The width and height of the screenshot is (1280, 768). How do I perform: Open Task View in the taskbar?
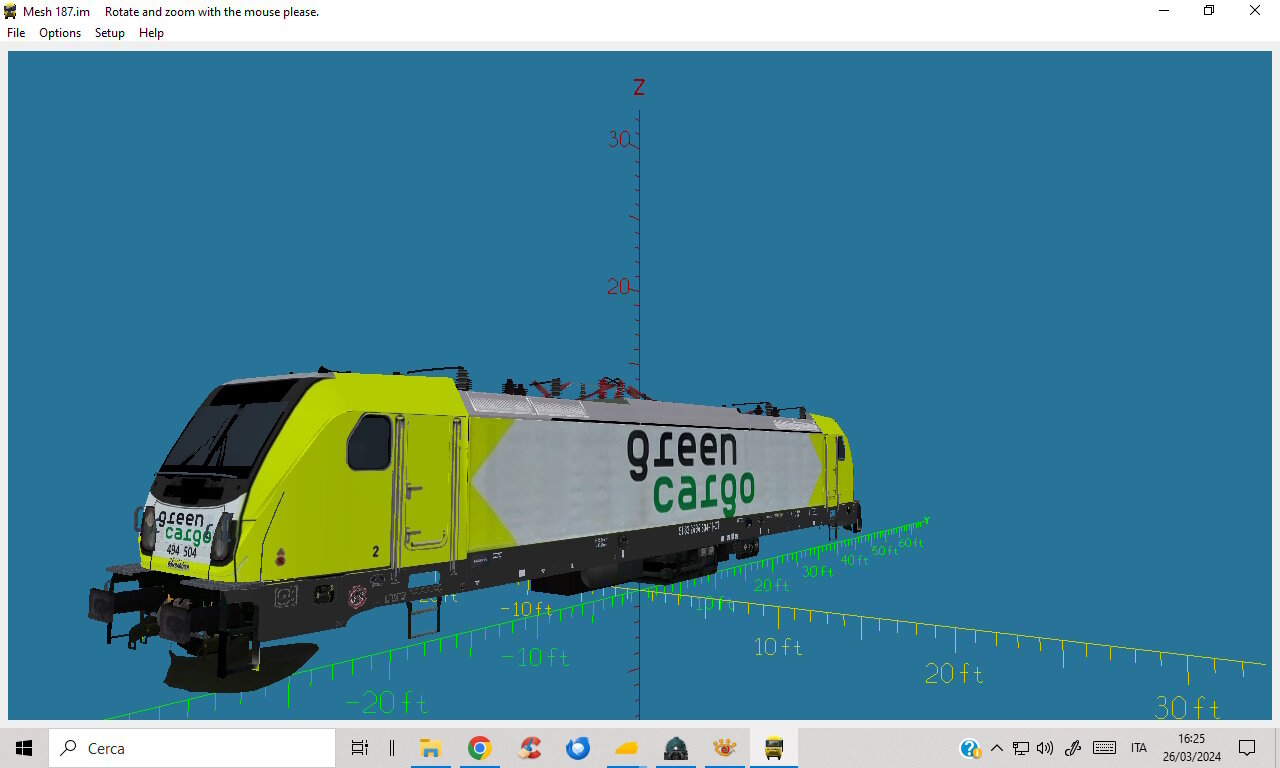[360, 748]
